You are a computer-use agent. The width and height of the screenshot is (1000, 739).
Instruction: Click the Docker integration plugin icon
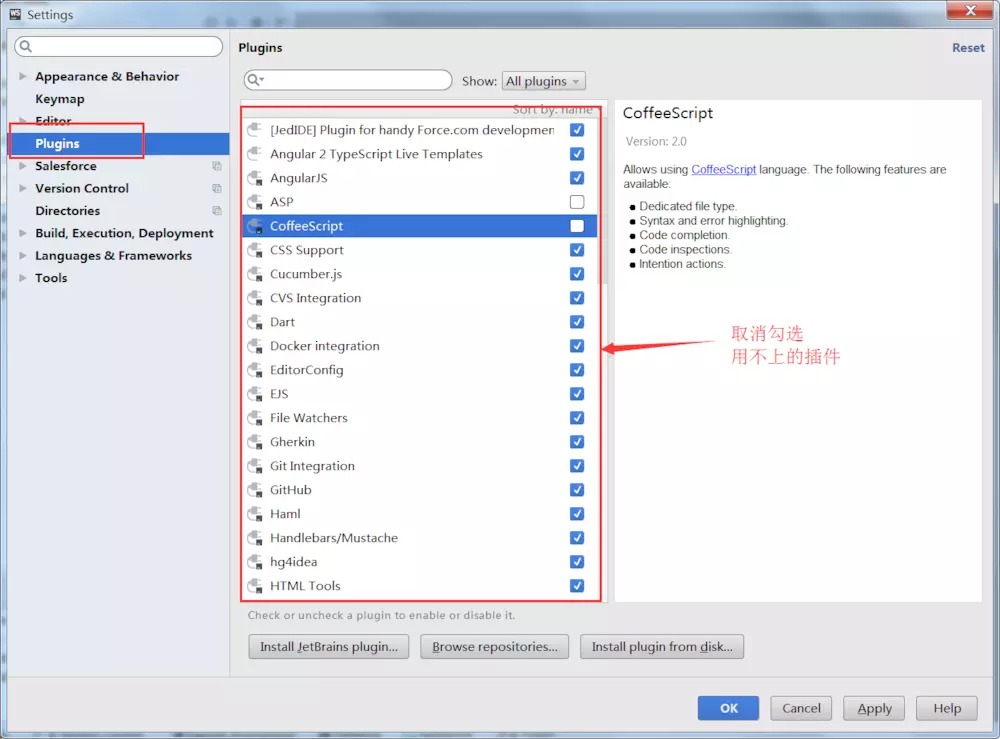click(x=255, y=346)
